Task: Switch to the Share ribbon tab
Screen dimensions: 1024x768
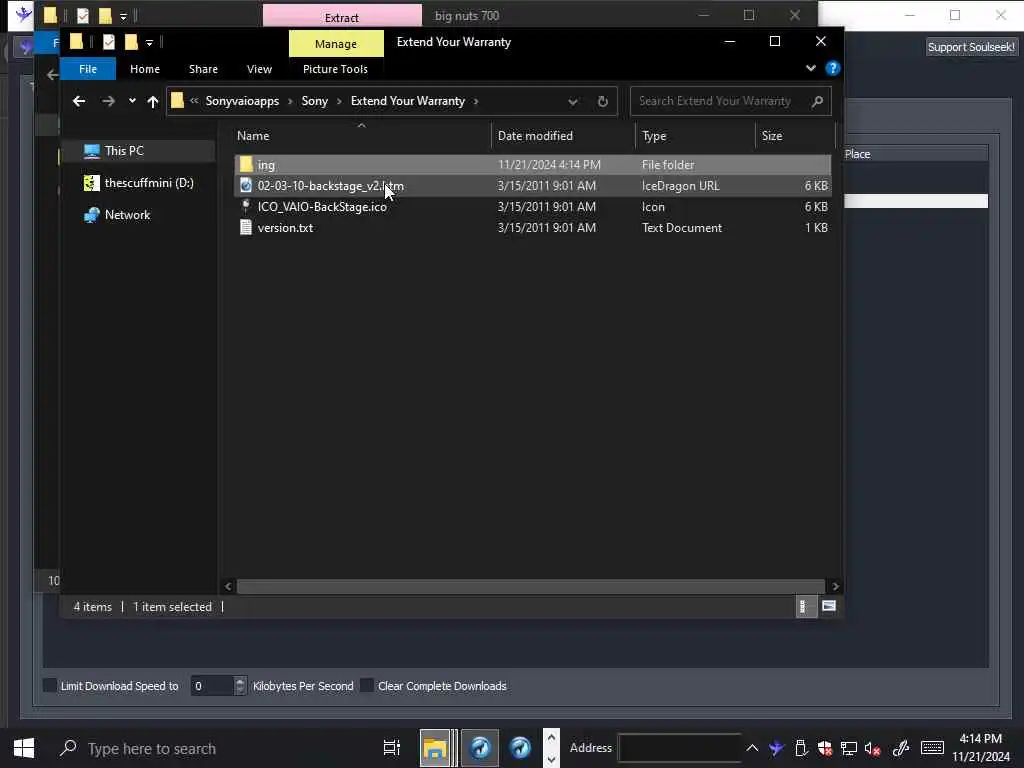Action: 203,69
